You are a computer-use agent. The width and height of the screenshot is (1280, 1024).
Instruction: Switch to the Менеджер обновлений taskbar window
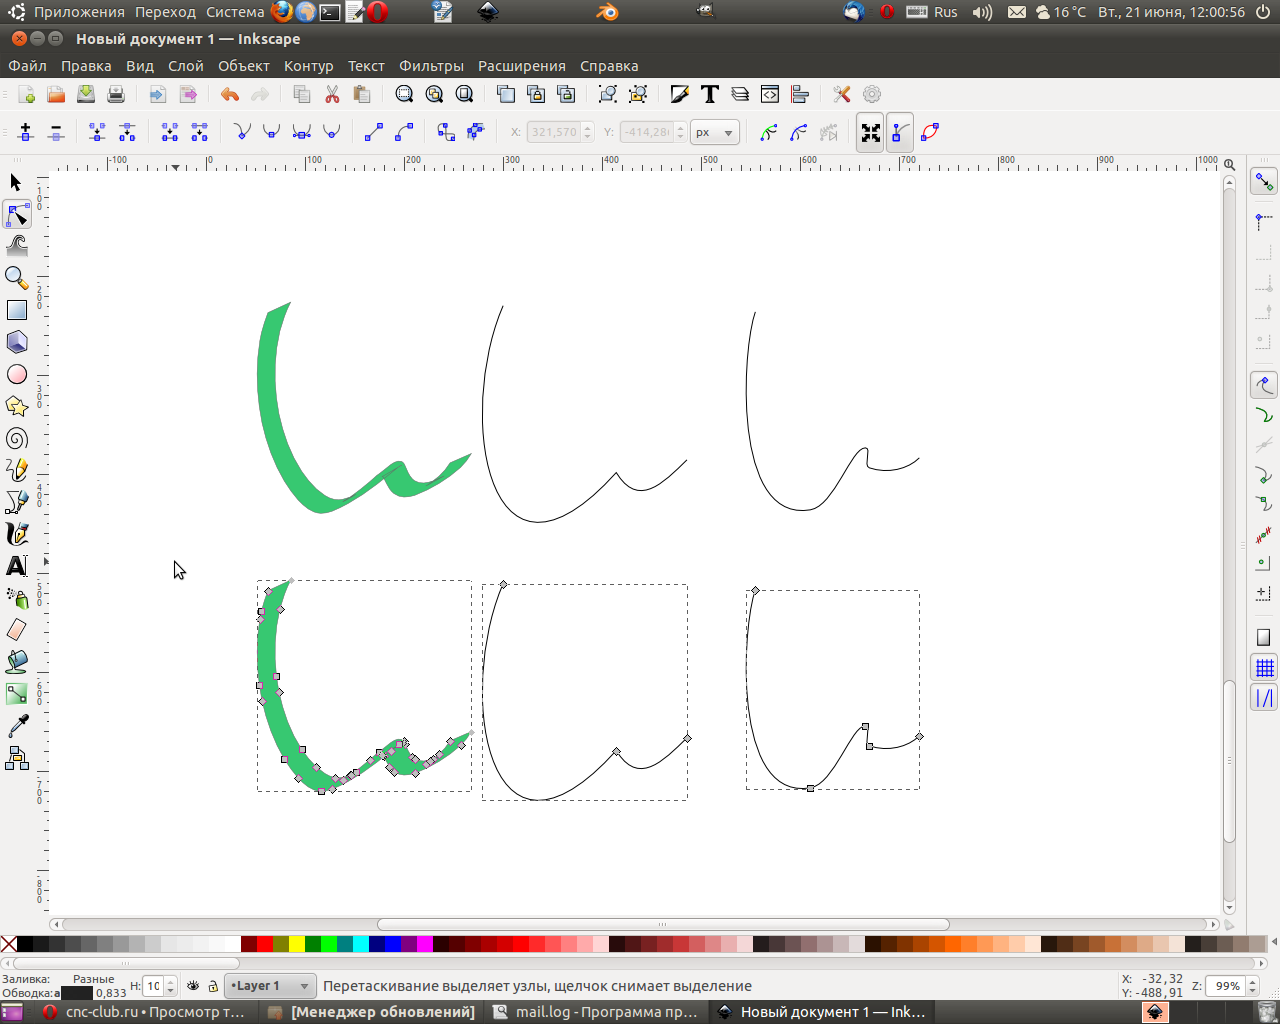click(x=372, y=1012)
